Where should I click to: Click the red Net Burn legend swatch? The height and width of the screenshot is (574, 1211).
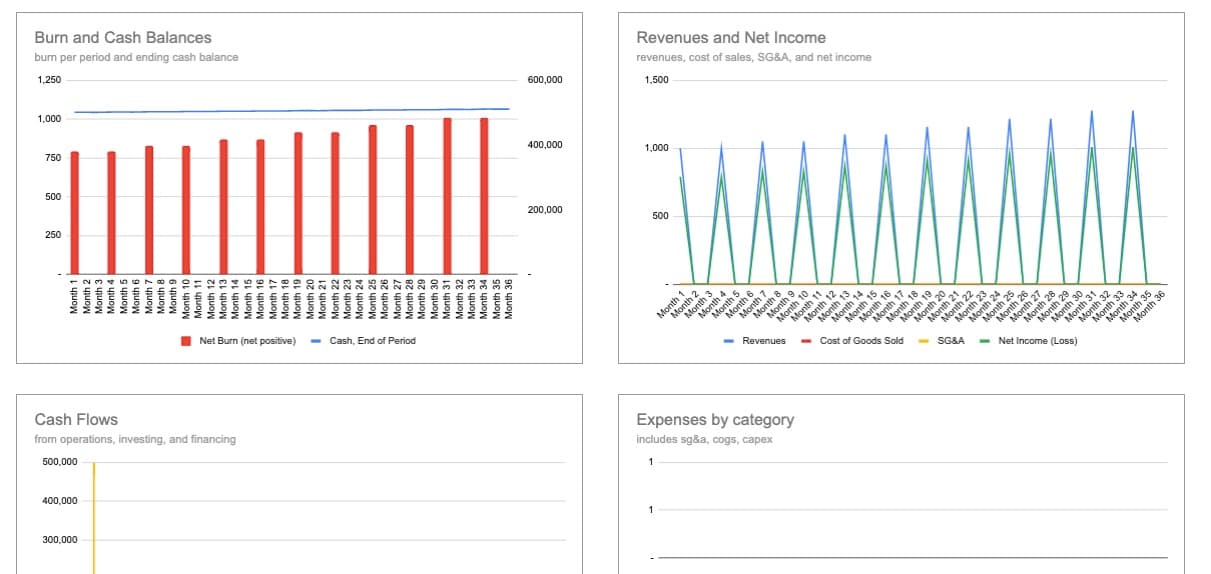(186, 341)
